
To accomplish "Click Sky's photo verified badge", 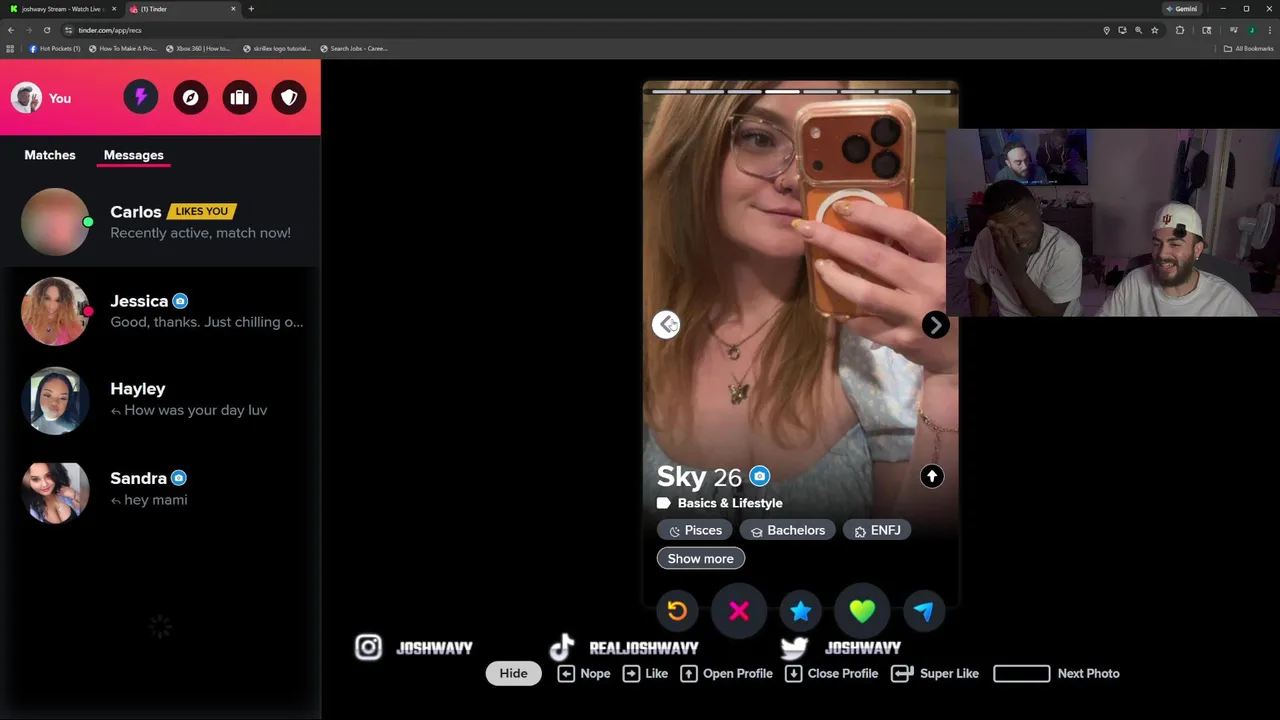I will pos(760,477).
